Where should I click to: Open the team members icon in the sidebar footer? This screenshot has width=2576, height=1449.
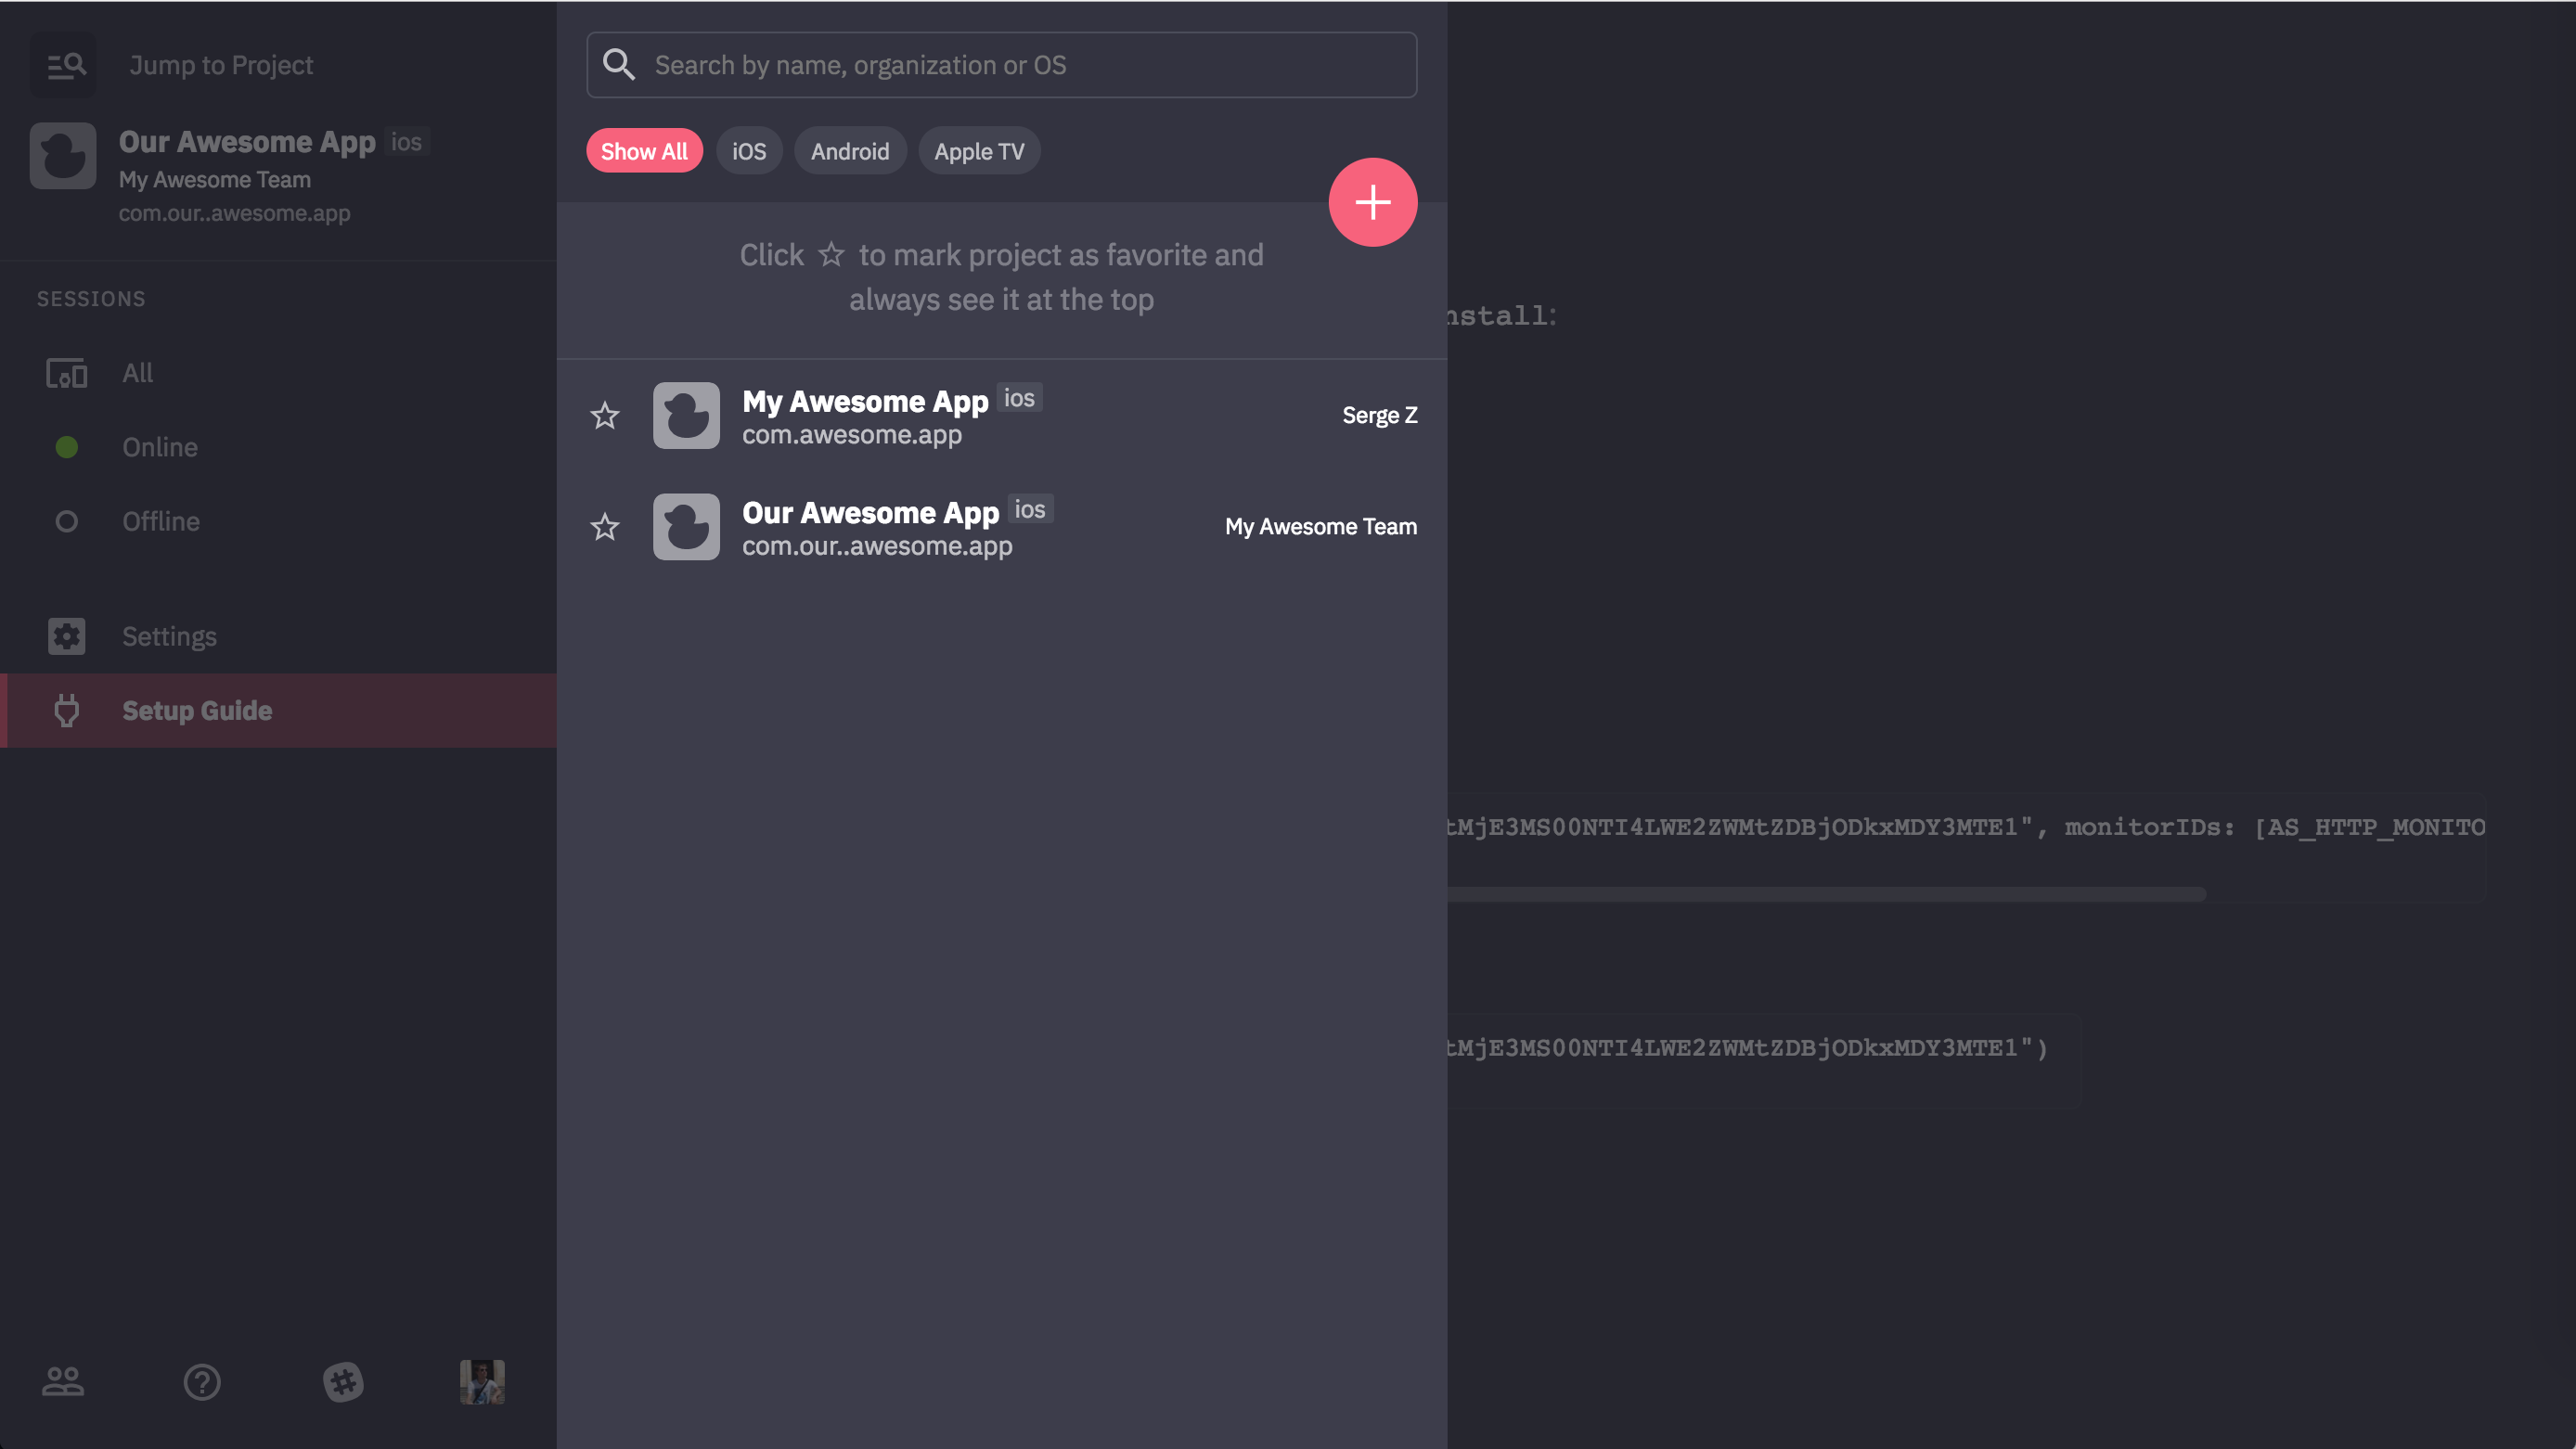point(63,1381)
